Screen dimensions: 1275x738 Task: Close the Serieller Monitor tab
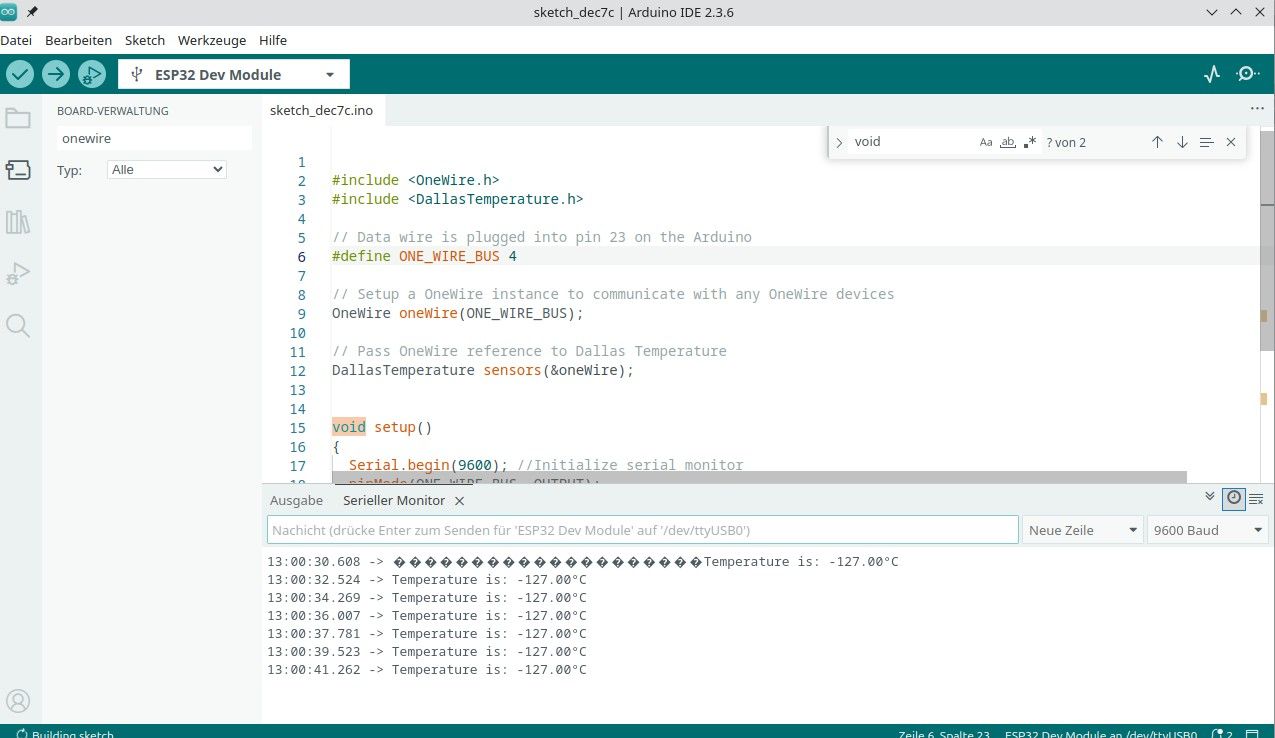coord(459,500)
